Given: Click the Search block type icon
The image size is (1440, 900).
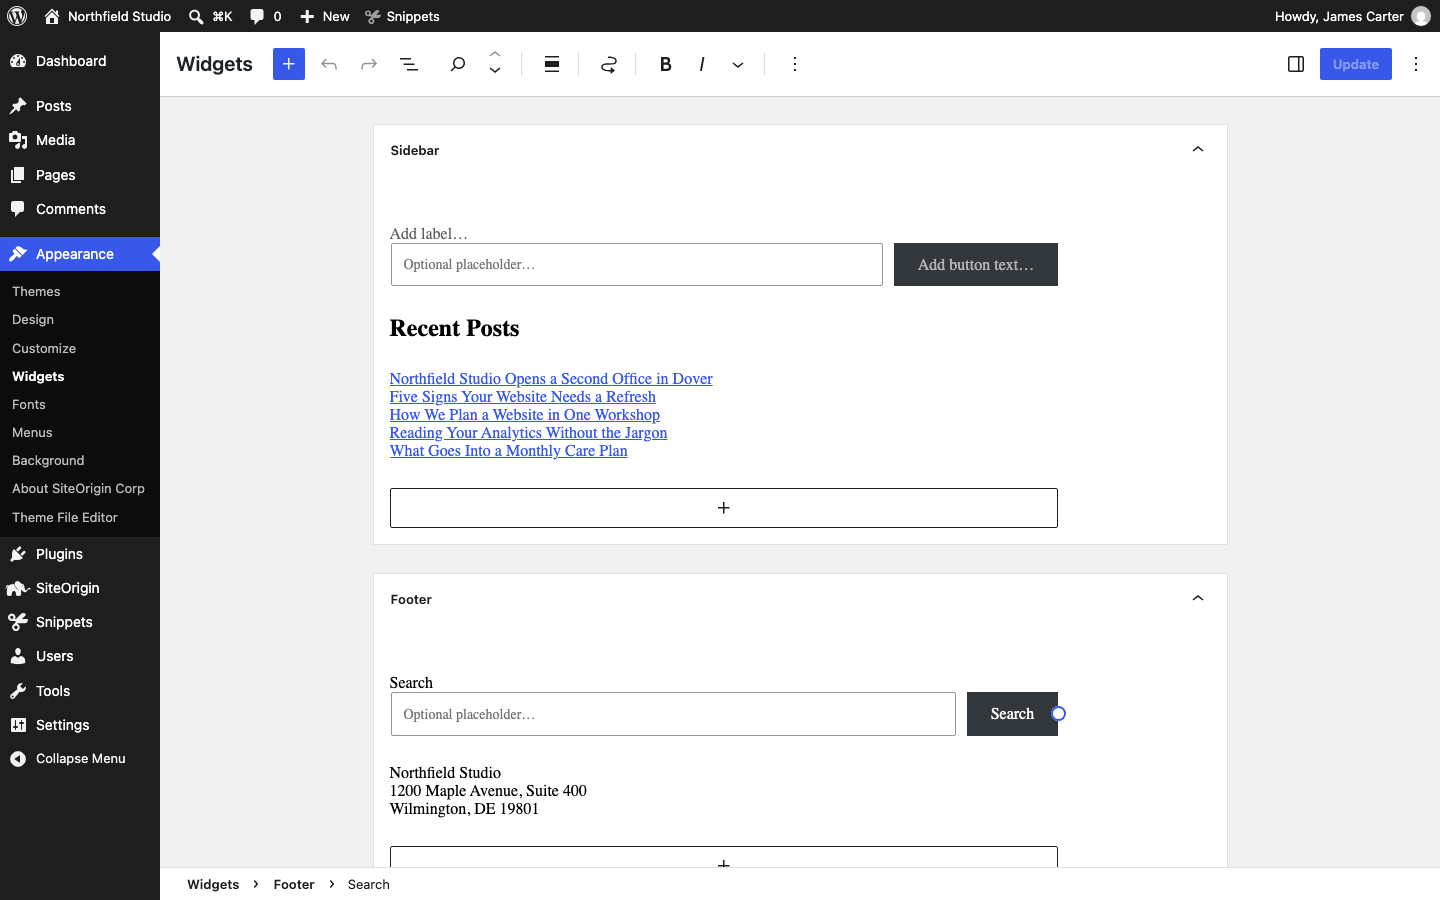Looking at the screenshot, I should point(458,64).
